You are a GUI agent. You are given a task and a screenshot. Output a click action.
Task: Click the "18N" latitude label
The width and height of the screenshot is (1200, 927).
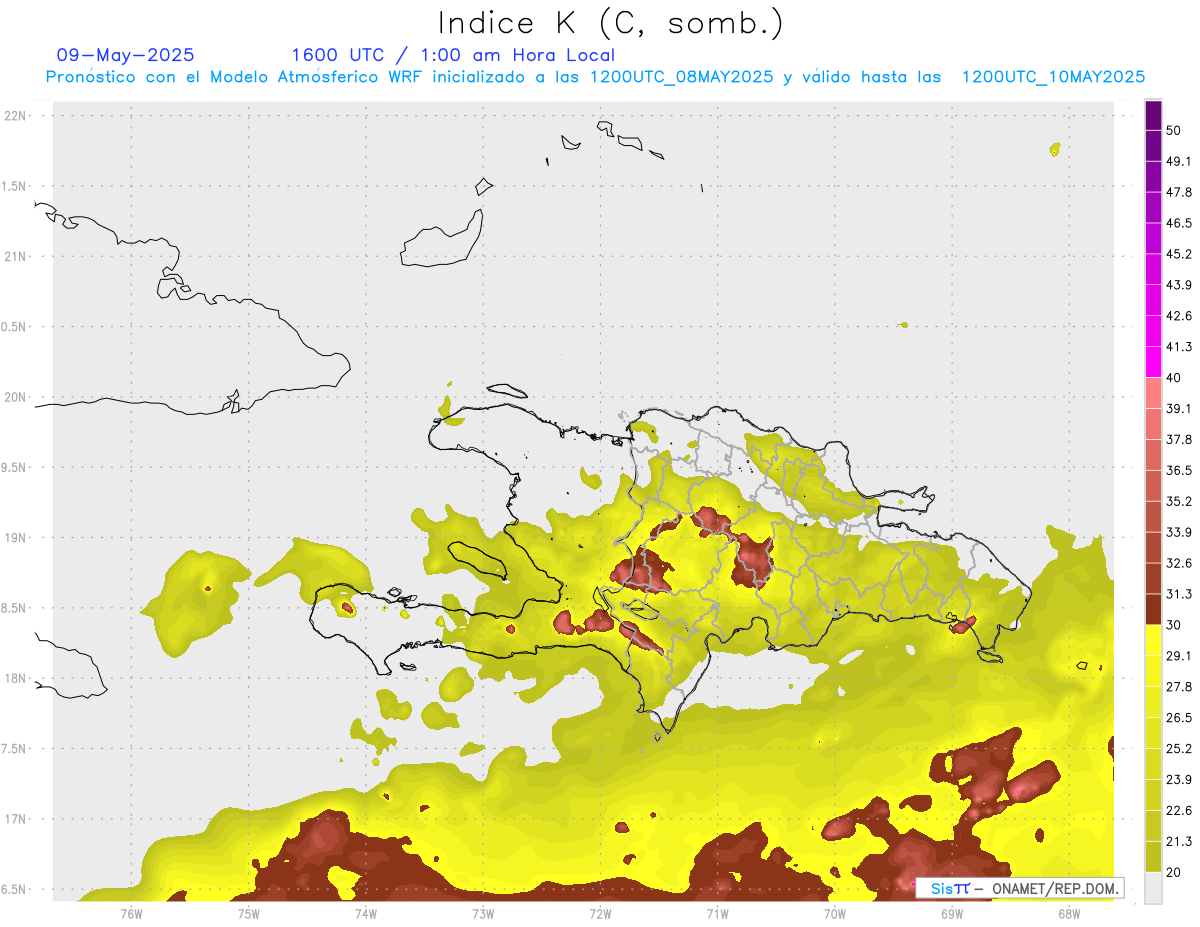click(15, 678)
